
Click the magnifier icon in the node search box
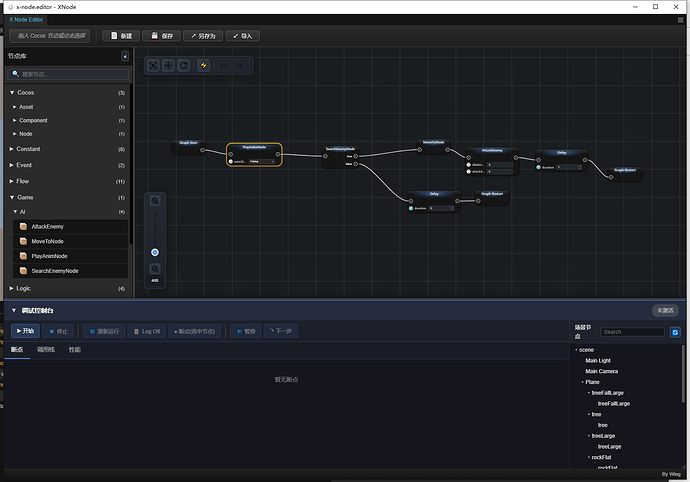[x=15, y=74]
